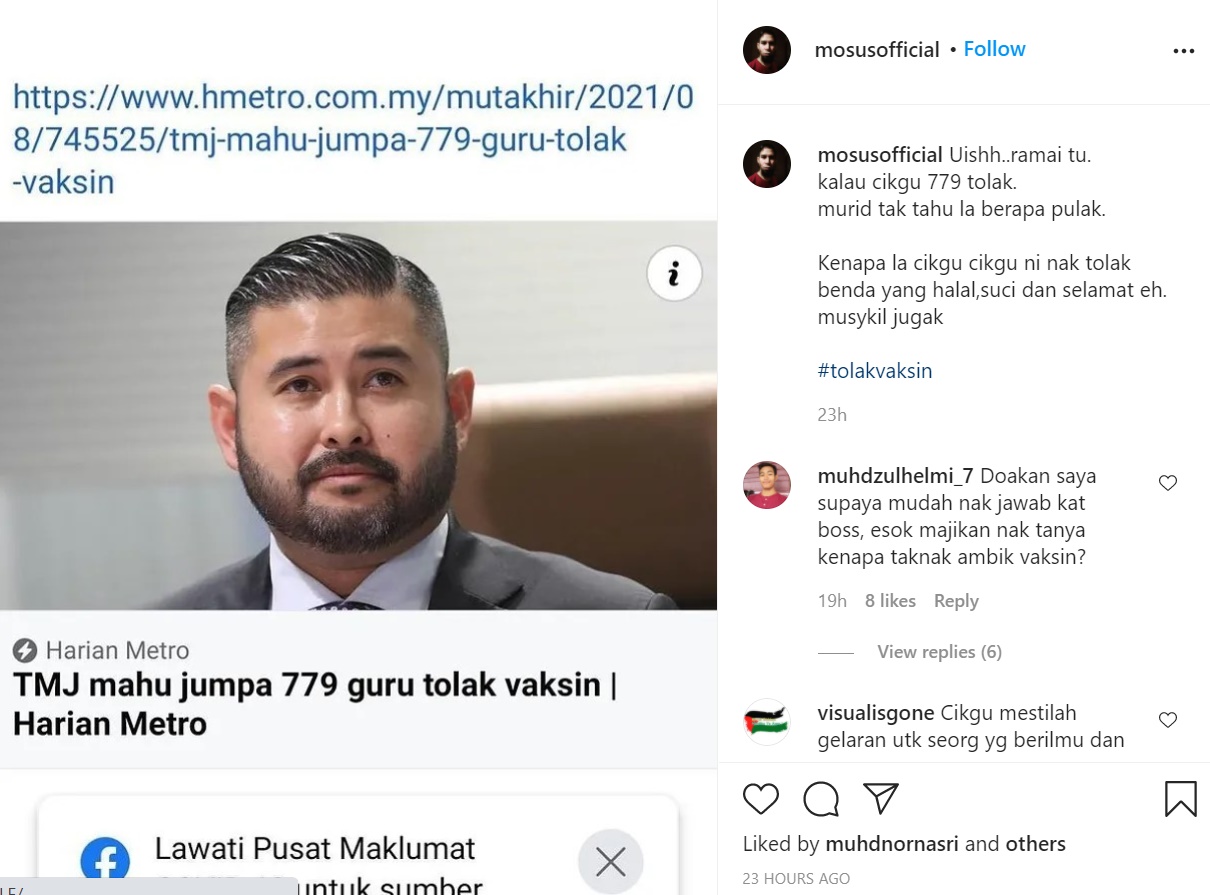
Task: Open the hmetro.com.my article URL
Action: pyautogui.click(x=353, y=140)
